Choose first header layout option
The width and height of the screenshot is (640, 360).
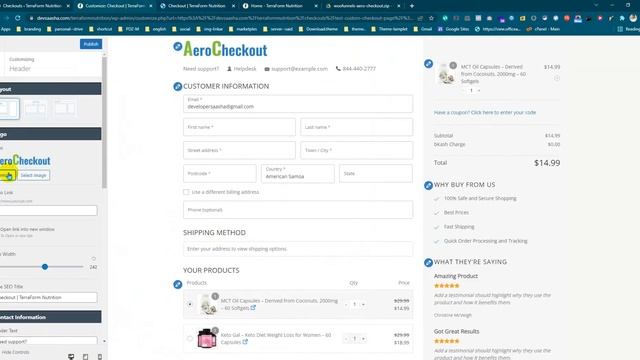point(9,109)
